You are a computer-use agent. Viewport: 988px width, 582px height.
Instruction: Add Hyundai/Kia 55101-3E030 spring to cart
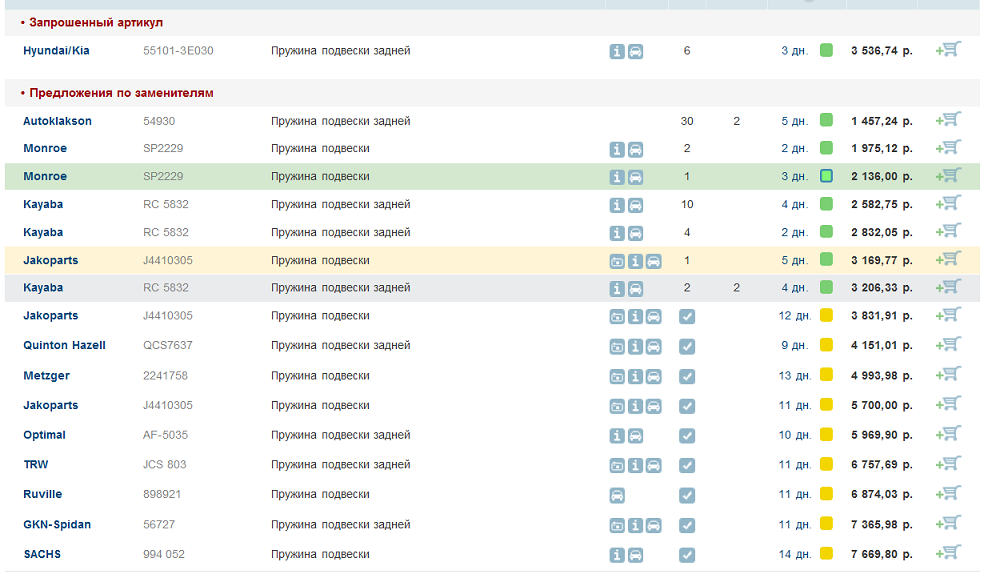tap(947, 49)
